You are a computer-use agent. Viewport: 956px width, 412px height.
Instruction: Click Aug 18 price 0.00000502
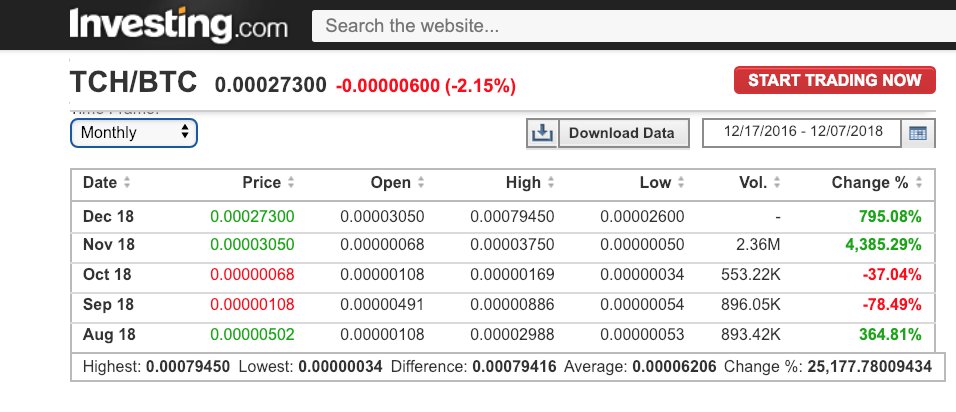252,335
